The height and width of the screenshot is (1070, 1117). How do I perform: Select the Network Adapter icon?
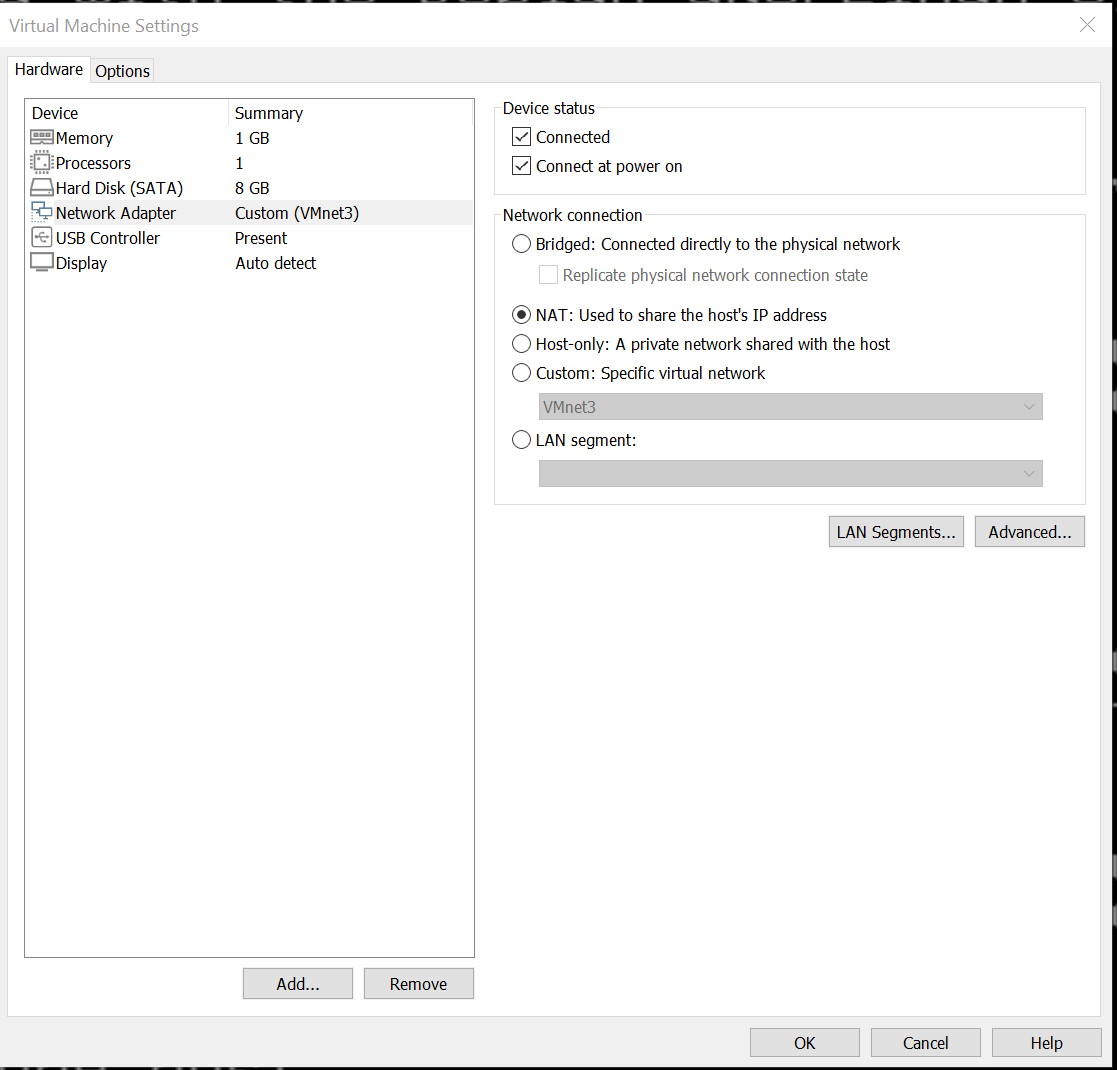42,212
